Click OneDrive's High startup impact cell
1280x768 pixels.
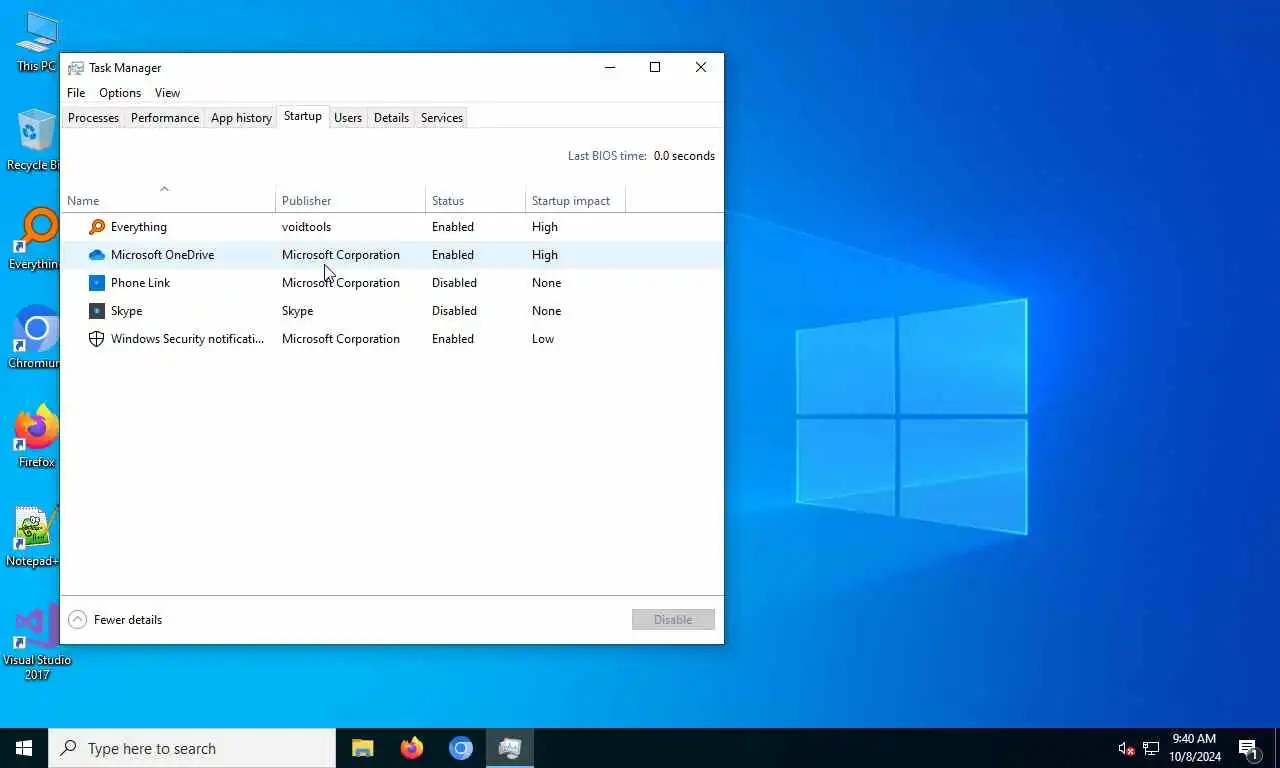(545, 255)
